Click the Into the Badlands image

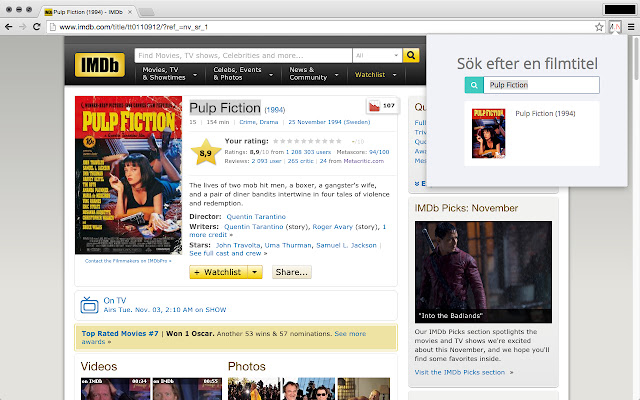click(483, 272)
